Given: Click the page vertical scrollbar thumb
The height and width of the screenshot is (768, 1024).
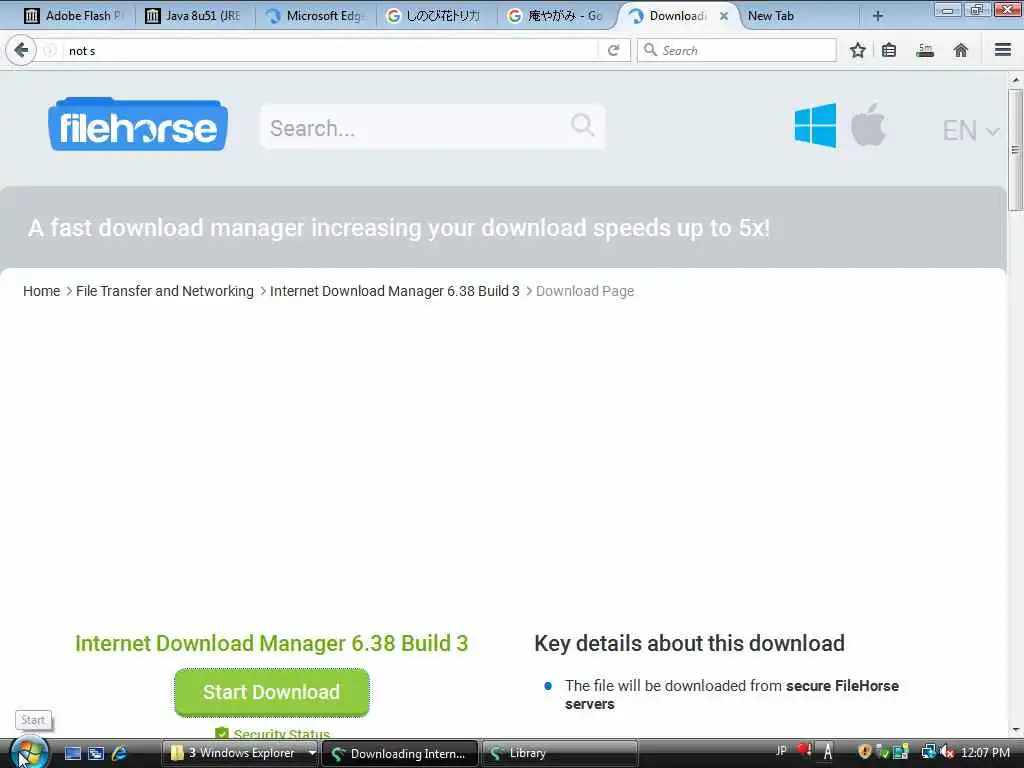Looking at the screenshot, I should pos(1015,150).
